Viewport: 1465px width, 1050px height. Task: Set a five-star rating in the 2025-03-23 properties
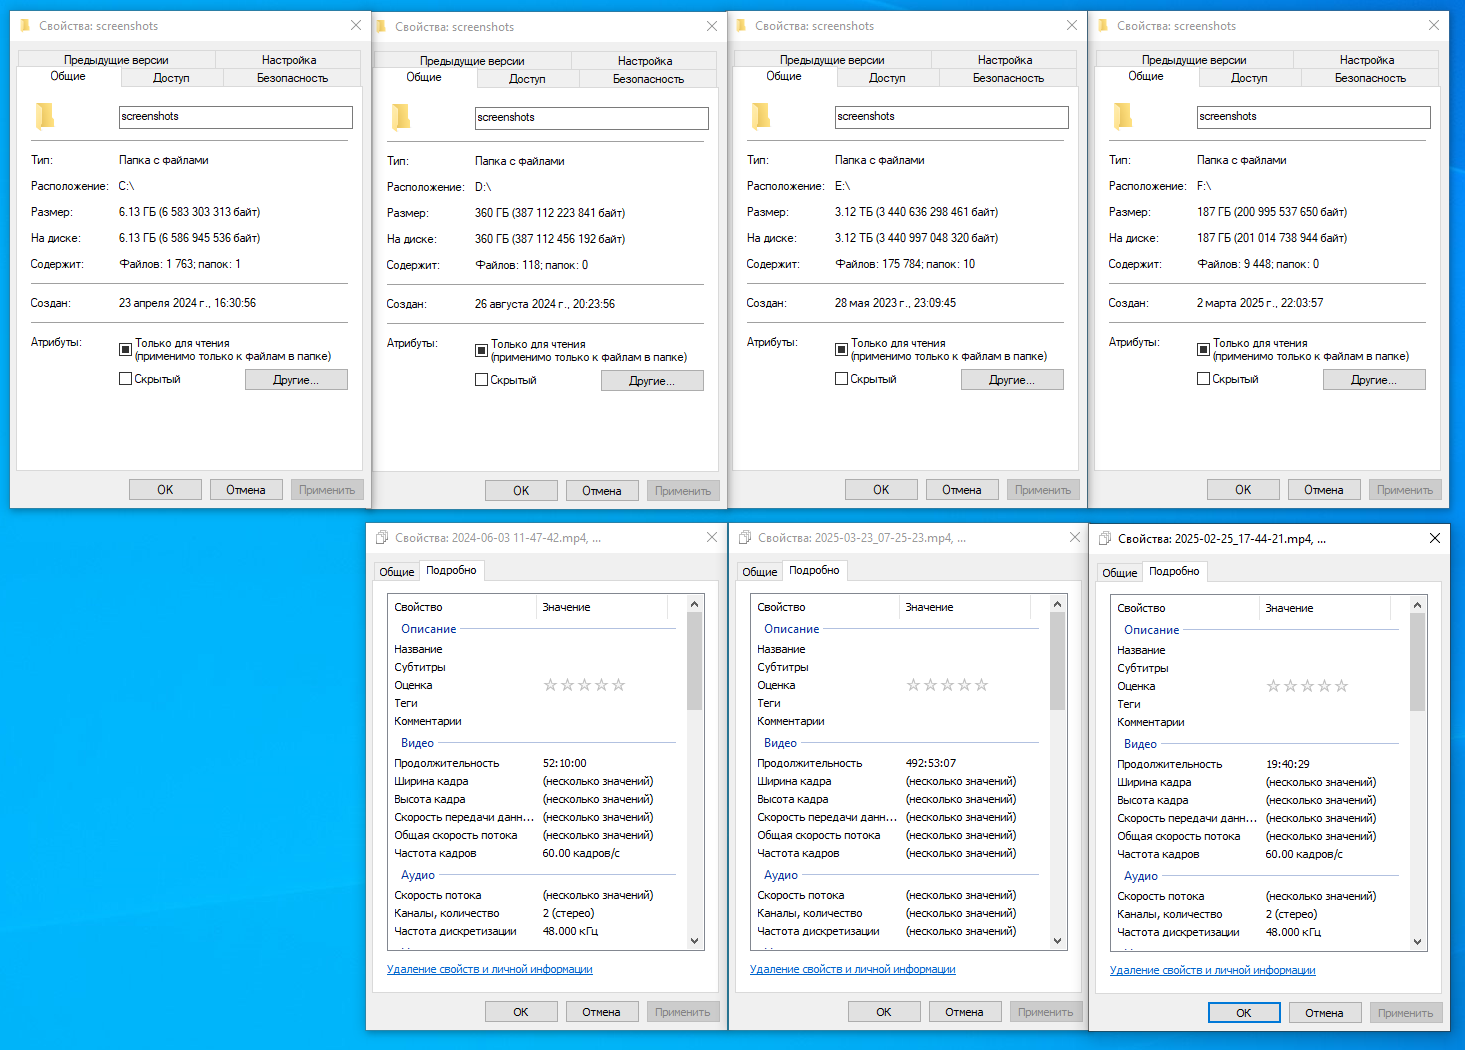[x=982, y=685]
